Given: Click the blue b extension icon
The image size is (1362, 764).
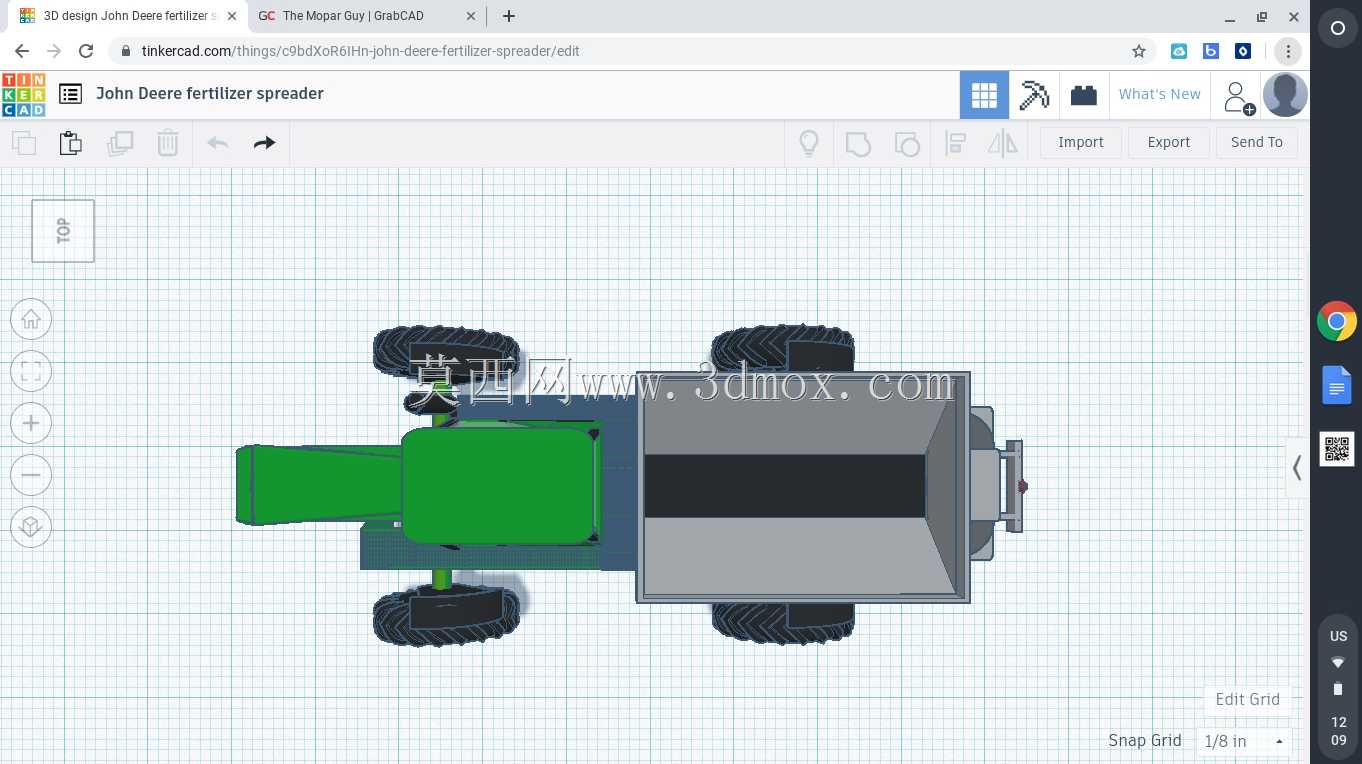Looking at the screenshot, I should coord(1211,51).
